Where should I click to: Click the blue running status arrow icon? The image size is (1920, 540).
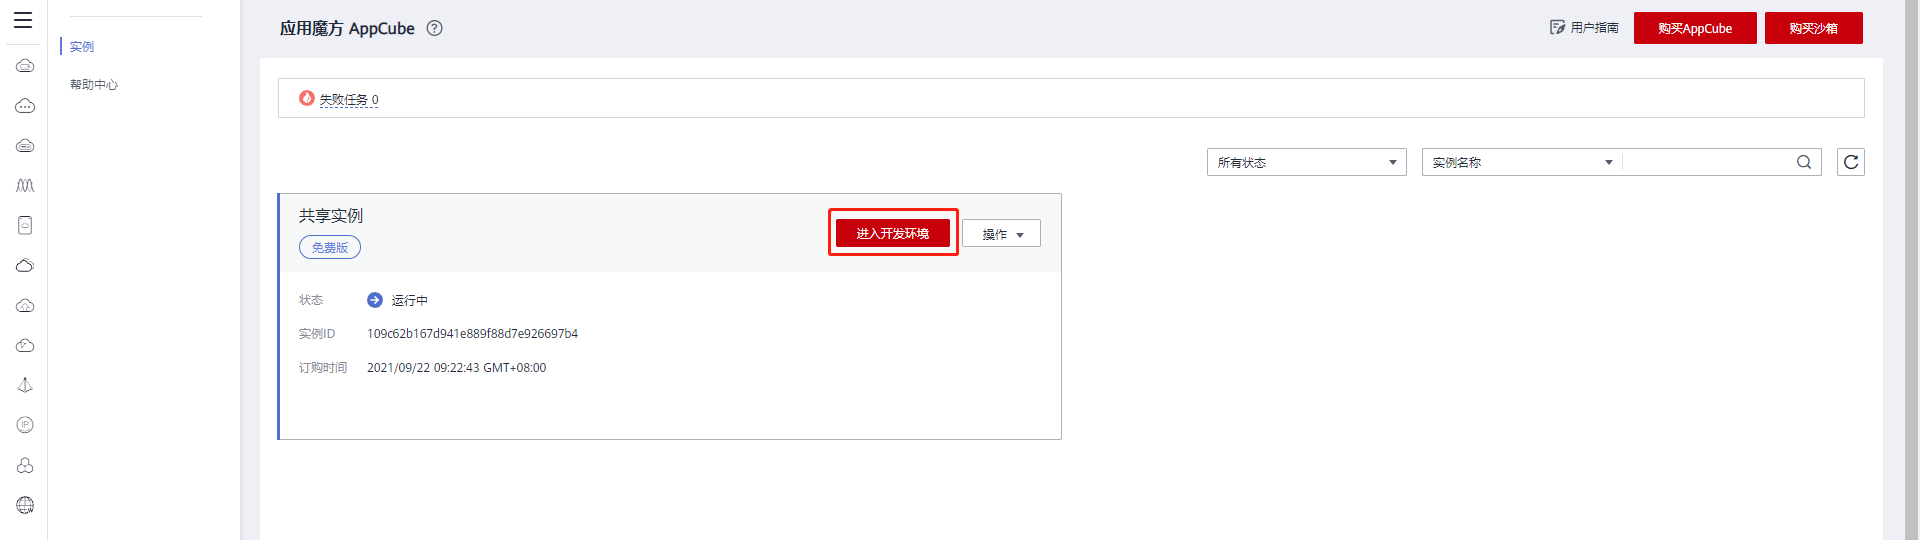375,300
